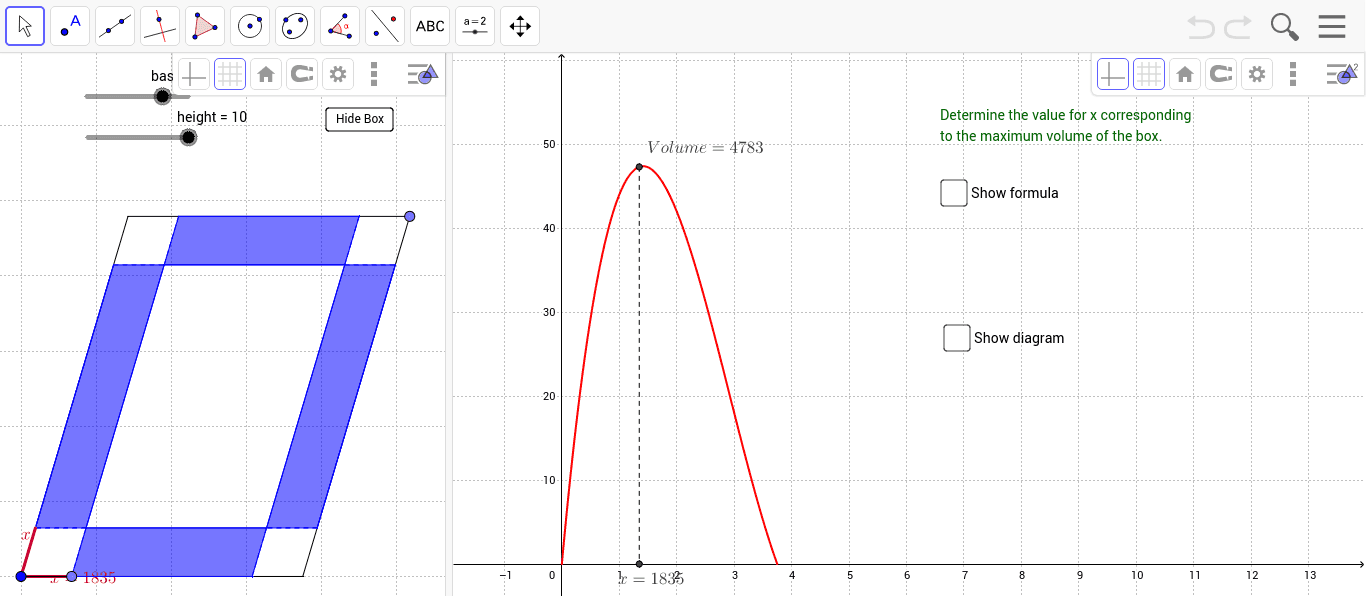Select the ABC text tool
The height and width of the screenshot is (598, 1366).
(429, 26)
